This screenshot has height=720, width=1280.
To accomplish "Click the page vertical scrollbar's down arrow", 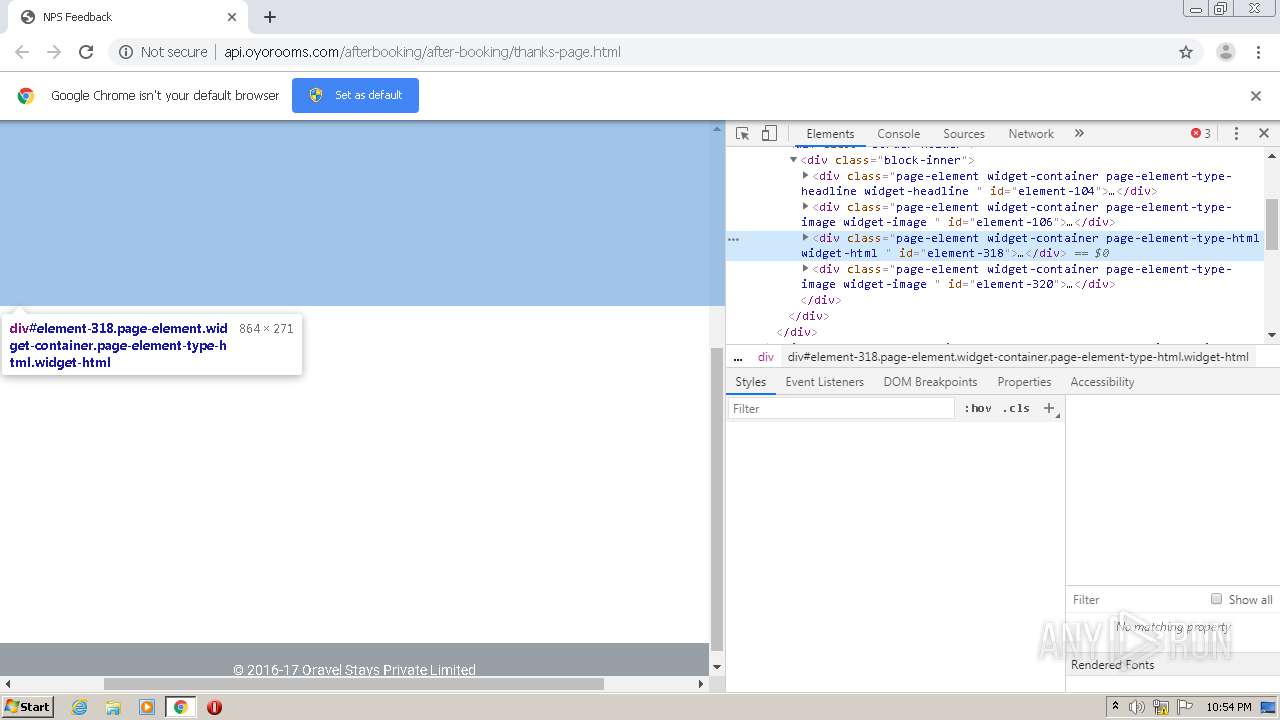I will pyautogui.click(x=716, y=667).
